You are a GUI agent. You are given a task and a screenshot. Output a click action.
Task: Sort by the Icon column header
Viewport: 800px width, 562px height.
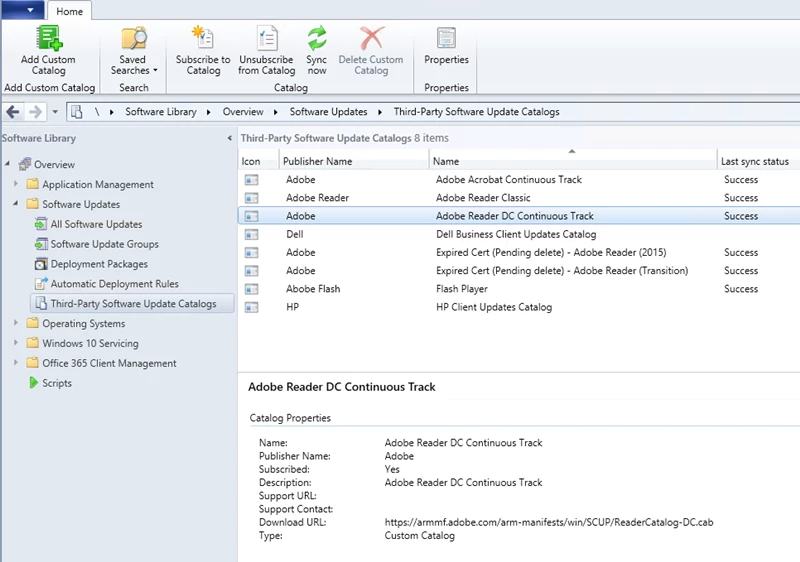pyautogui.click(x=259, y=161)
